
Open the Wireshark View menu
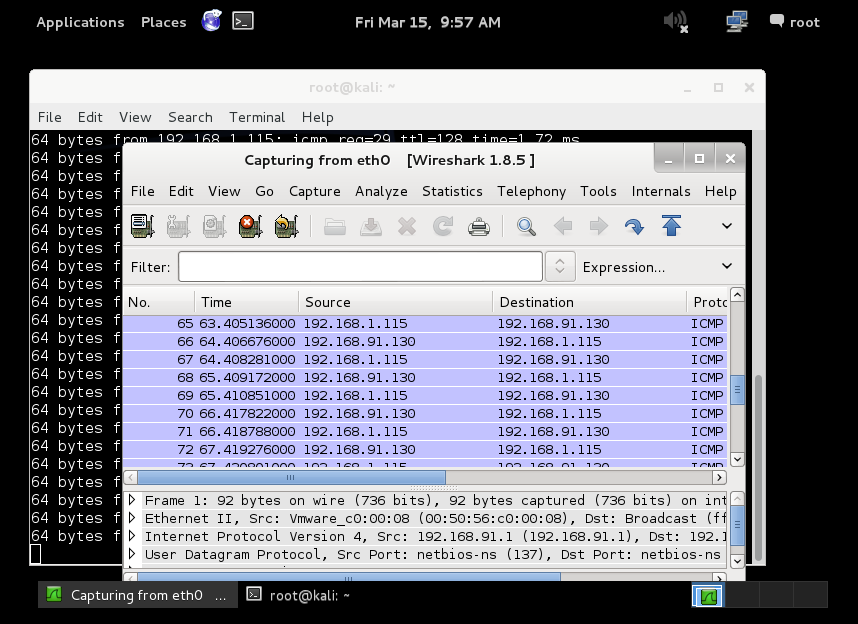pos(224,191)
